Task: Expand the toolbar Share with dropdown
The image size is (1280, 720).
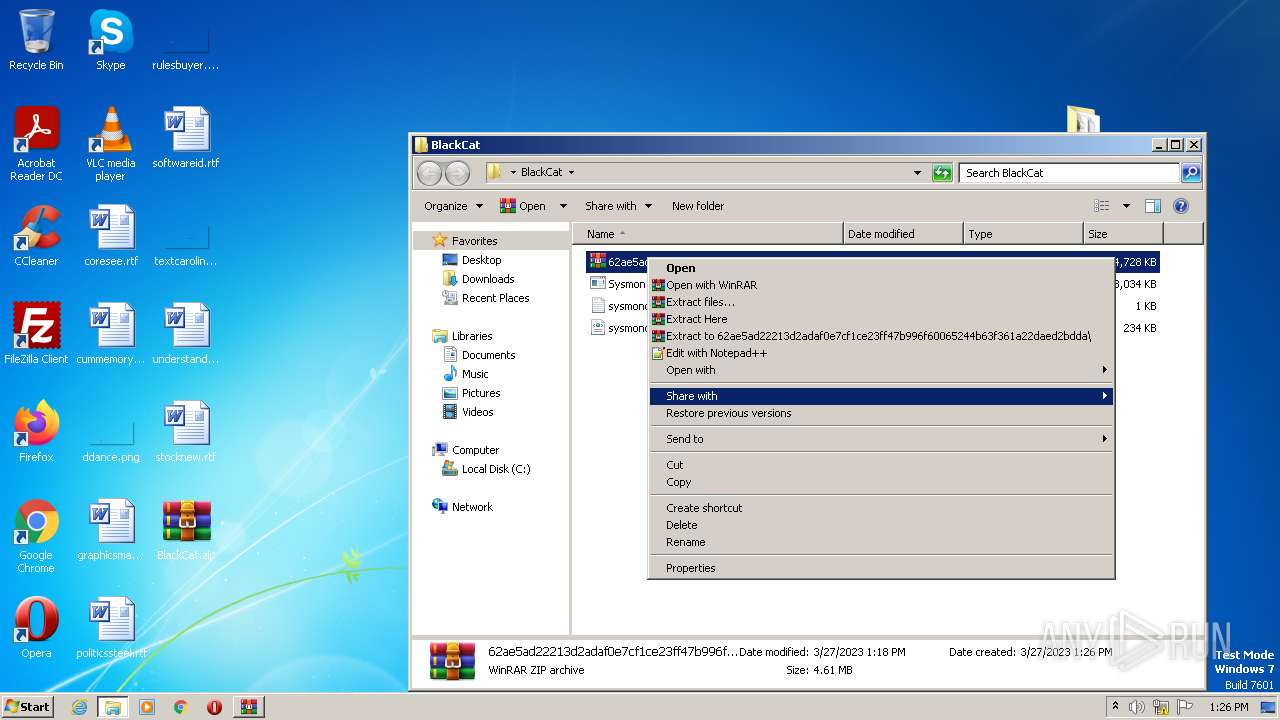Action: coord(618,206)
